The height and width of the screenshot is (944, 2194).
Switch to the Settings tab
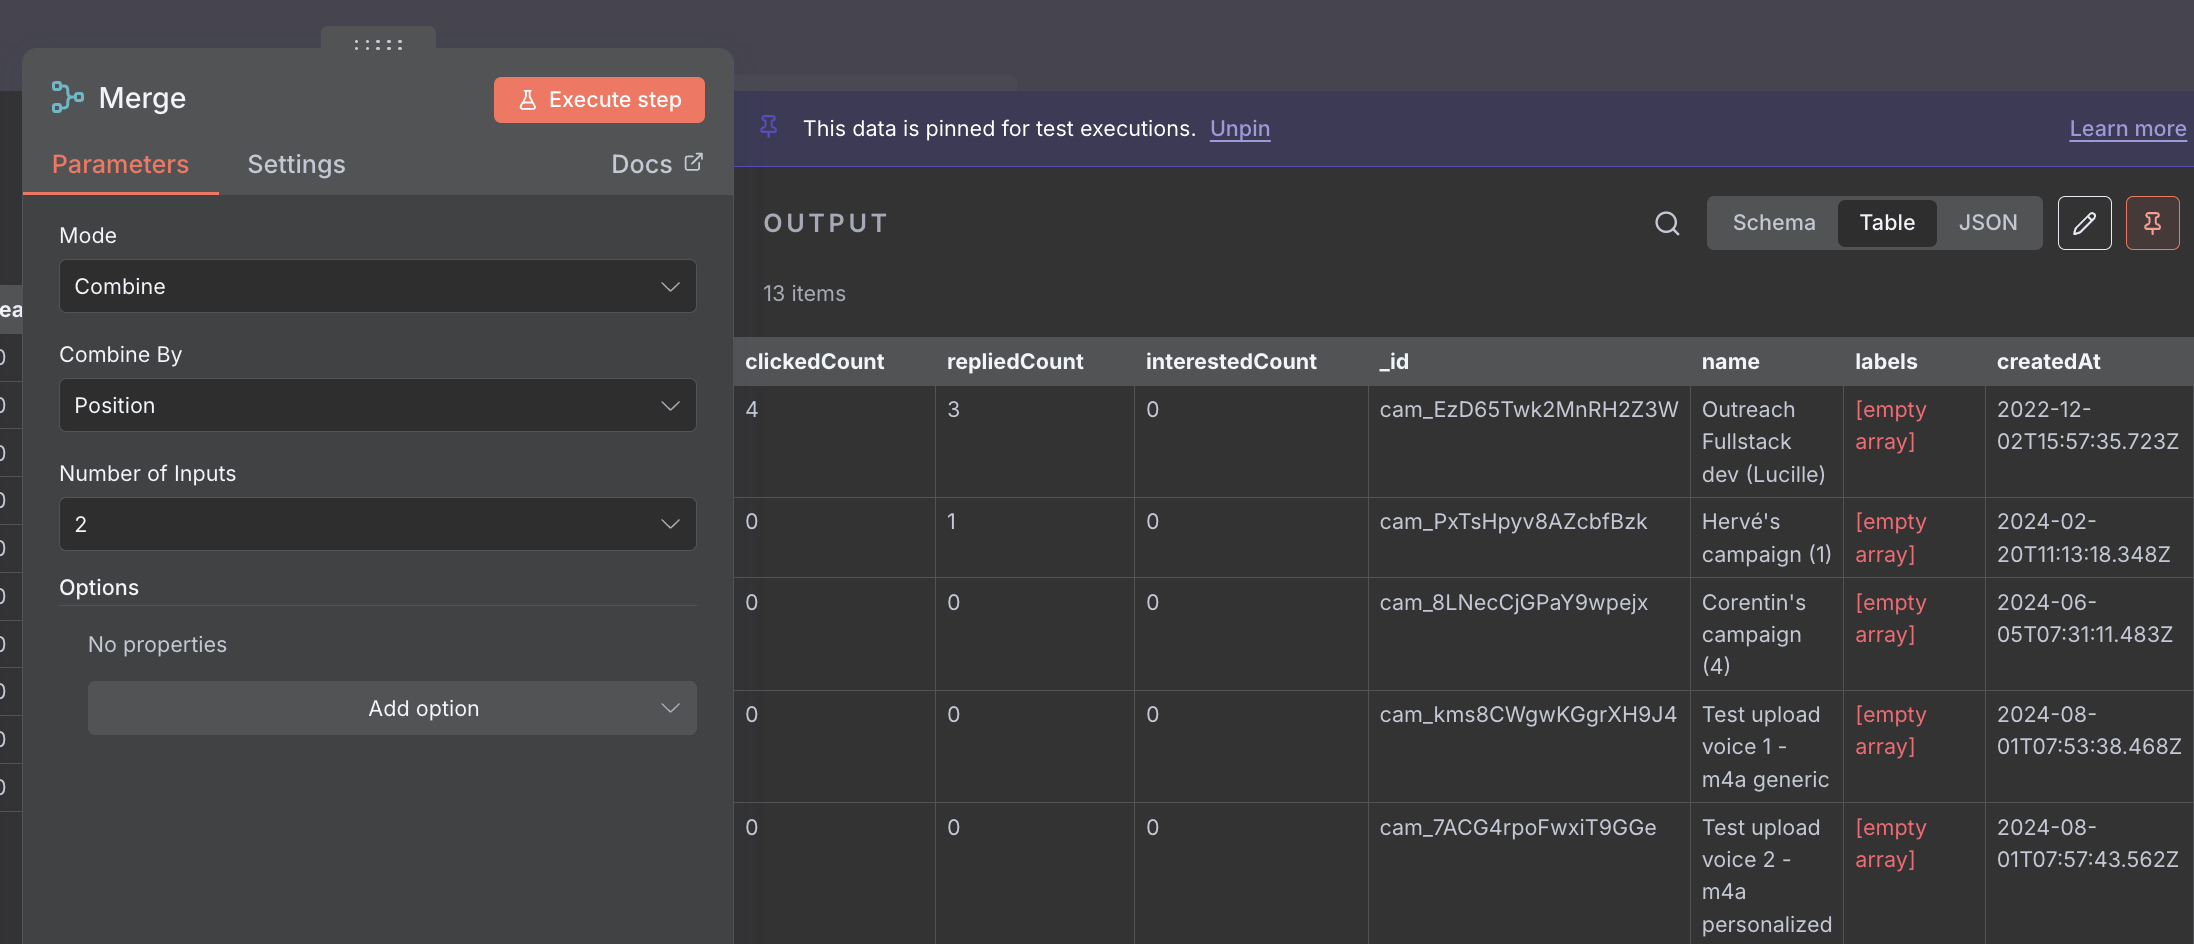296,164
